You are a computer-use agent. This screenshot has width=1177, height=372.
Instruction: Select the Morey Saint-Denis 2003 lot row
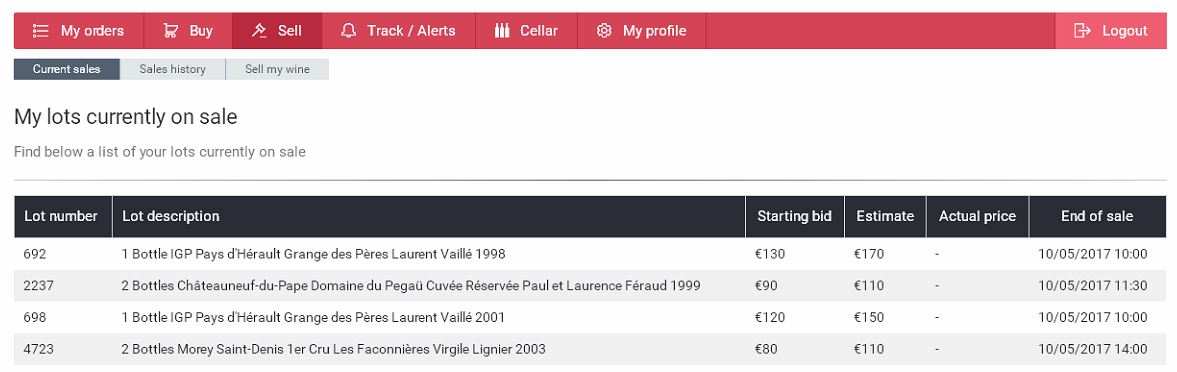[x=590, y=349]
